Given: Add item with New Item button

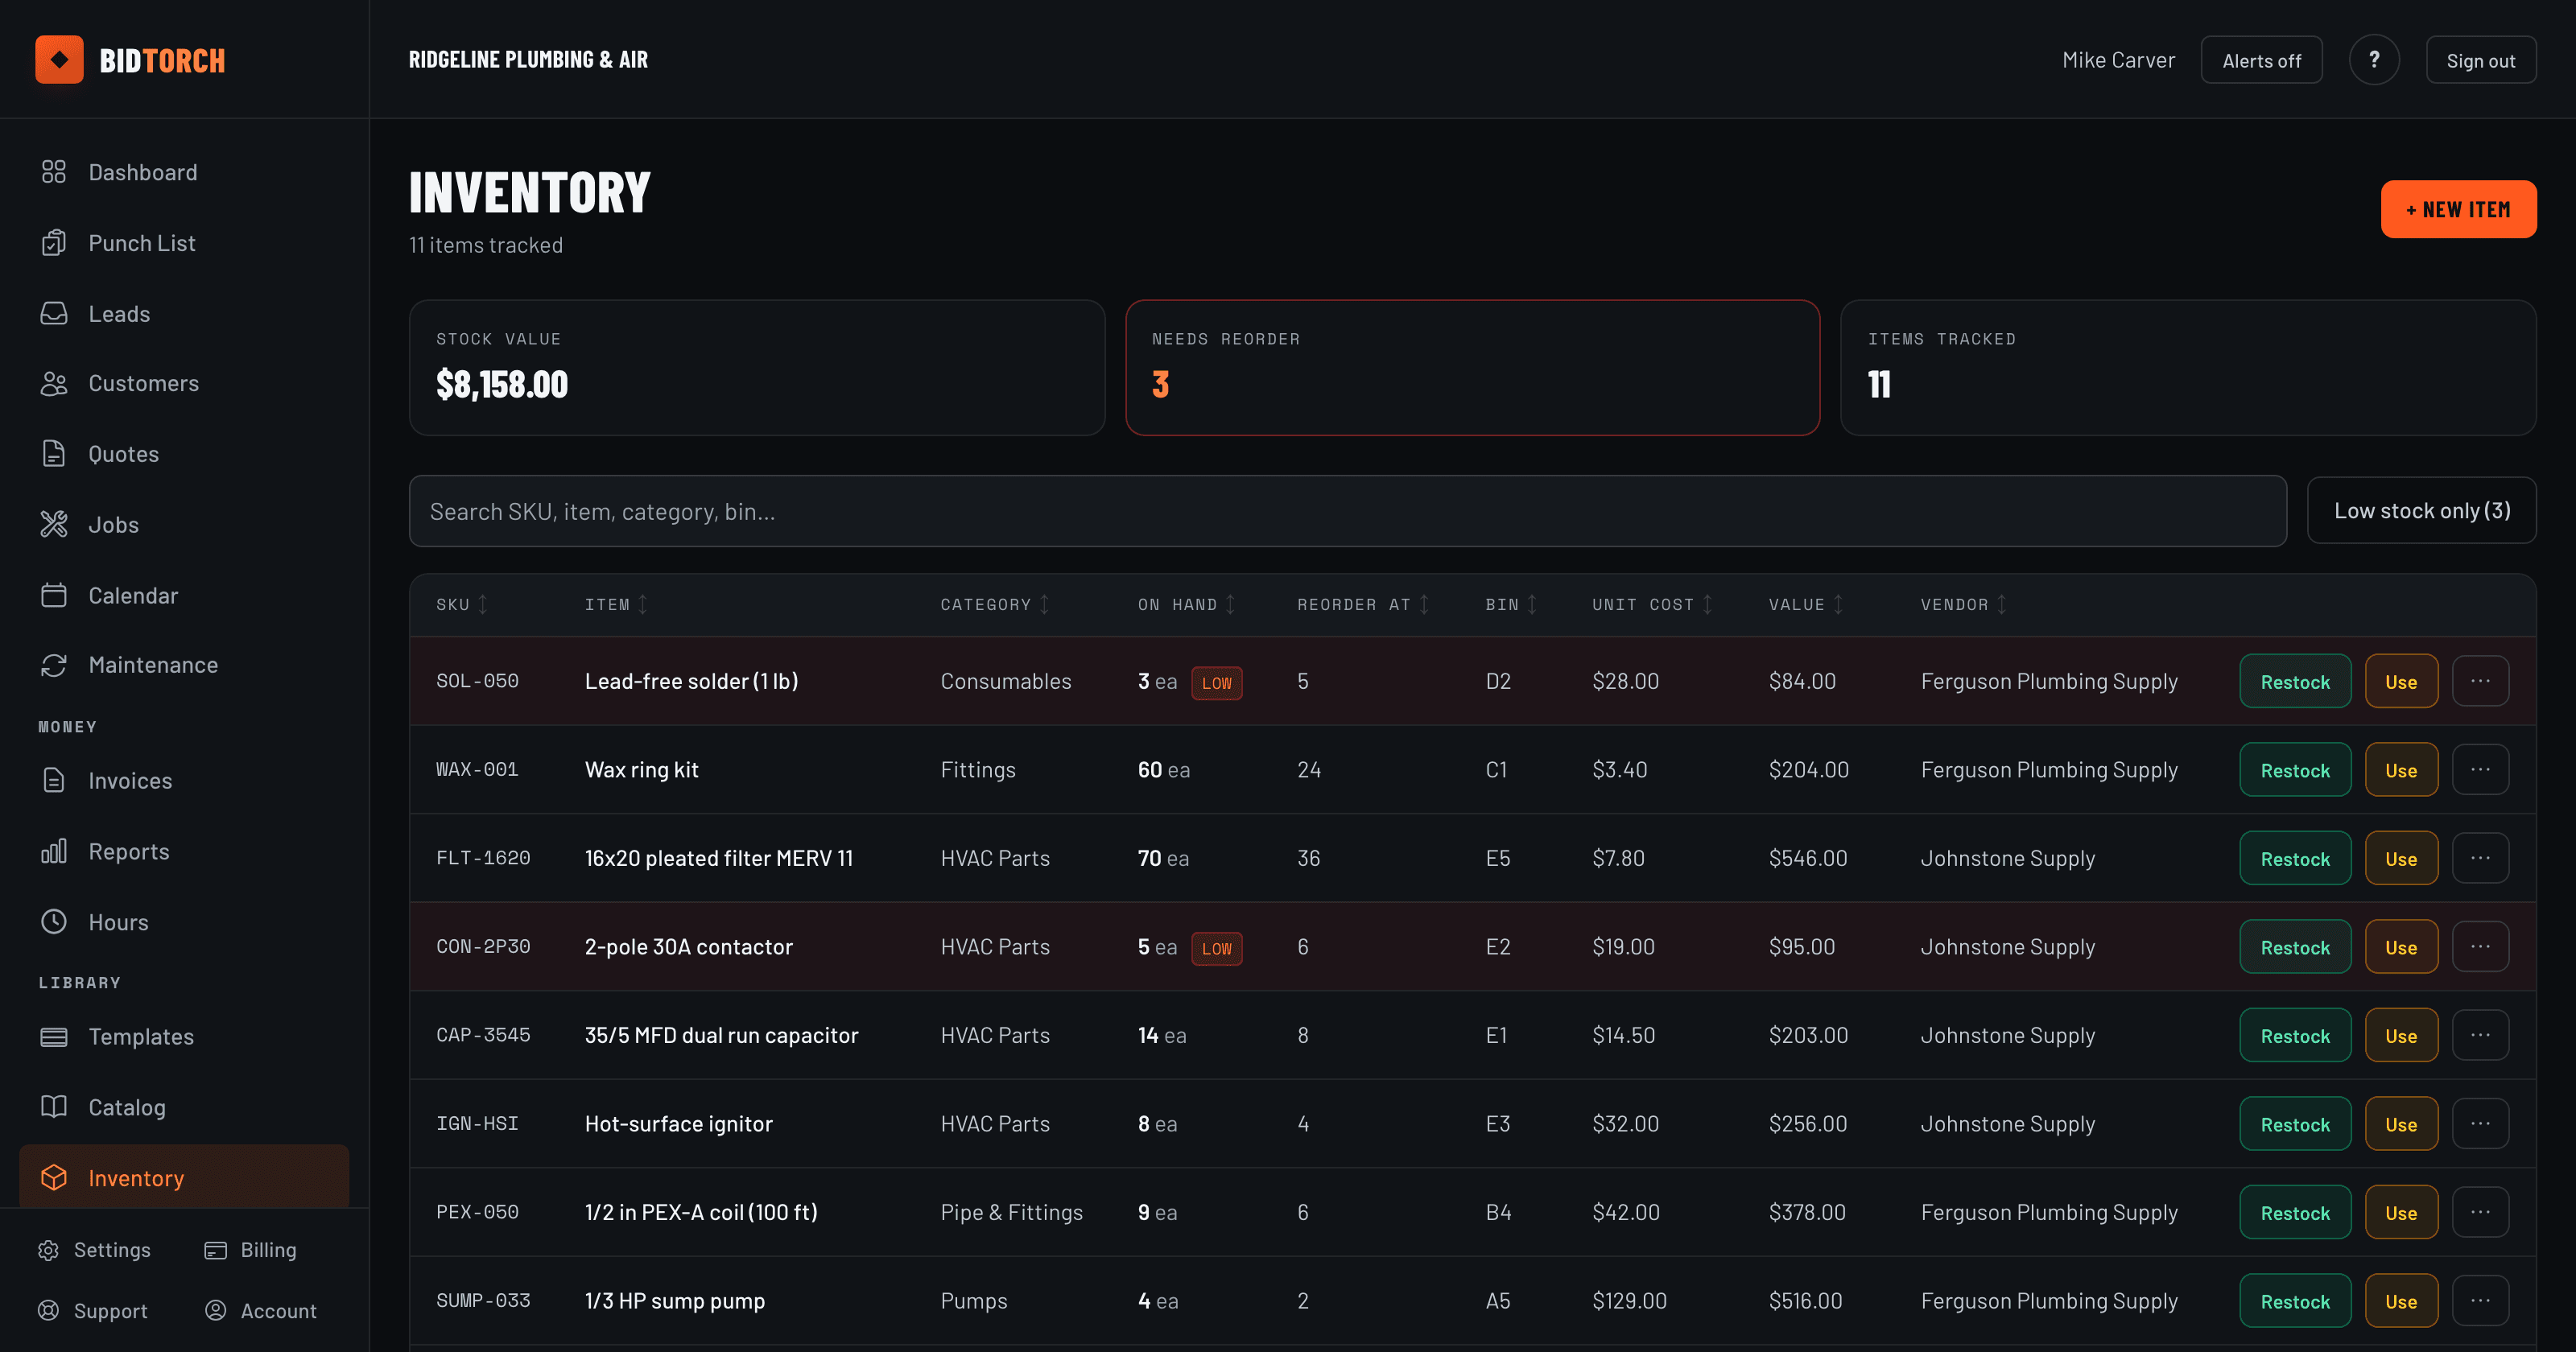Looking at the screenshot, I should (x=2458, y=209).
